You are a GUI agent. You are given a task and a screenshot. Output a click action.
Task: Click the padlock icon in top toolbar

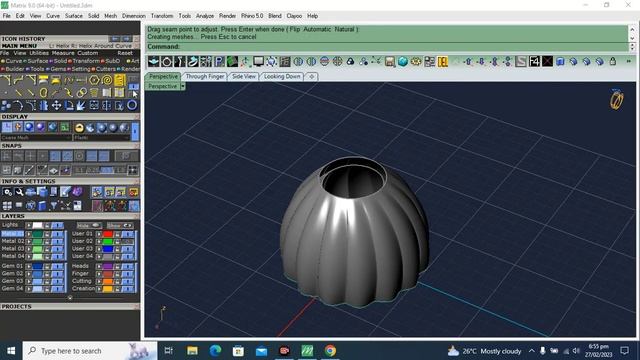pos(613,62)
